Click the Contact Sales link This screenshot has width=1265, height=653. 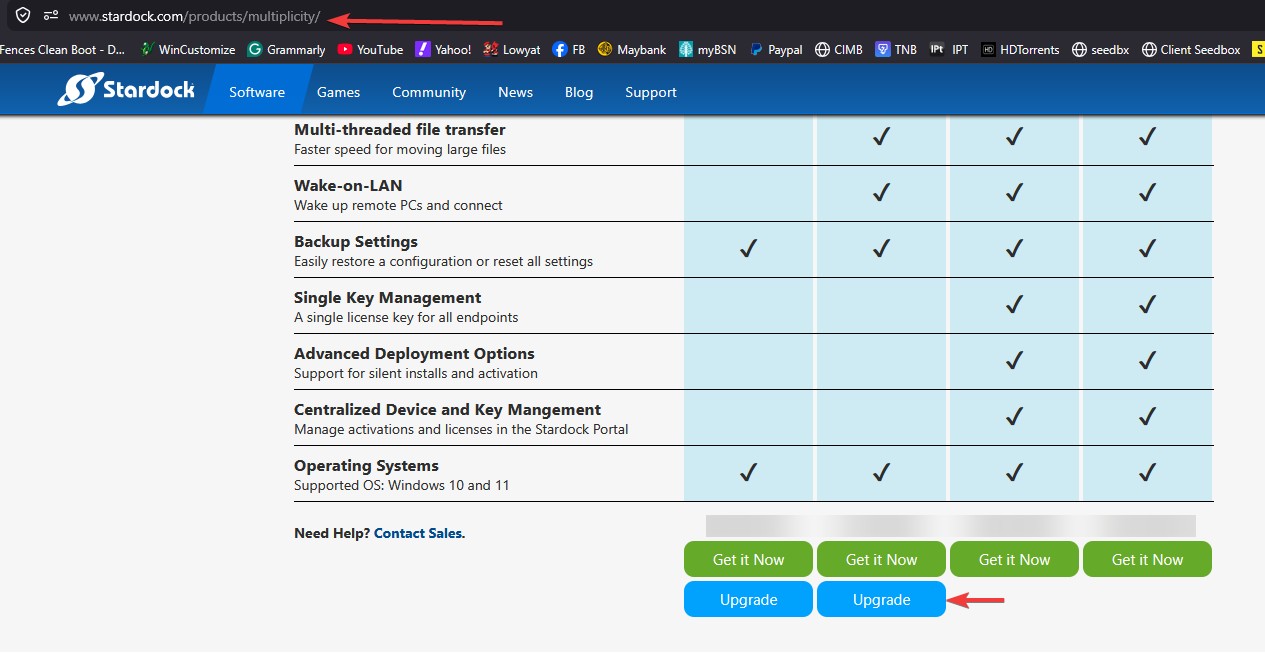click(x=418, y=533)
